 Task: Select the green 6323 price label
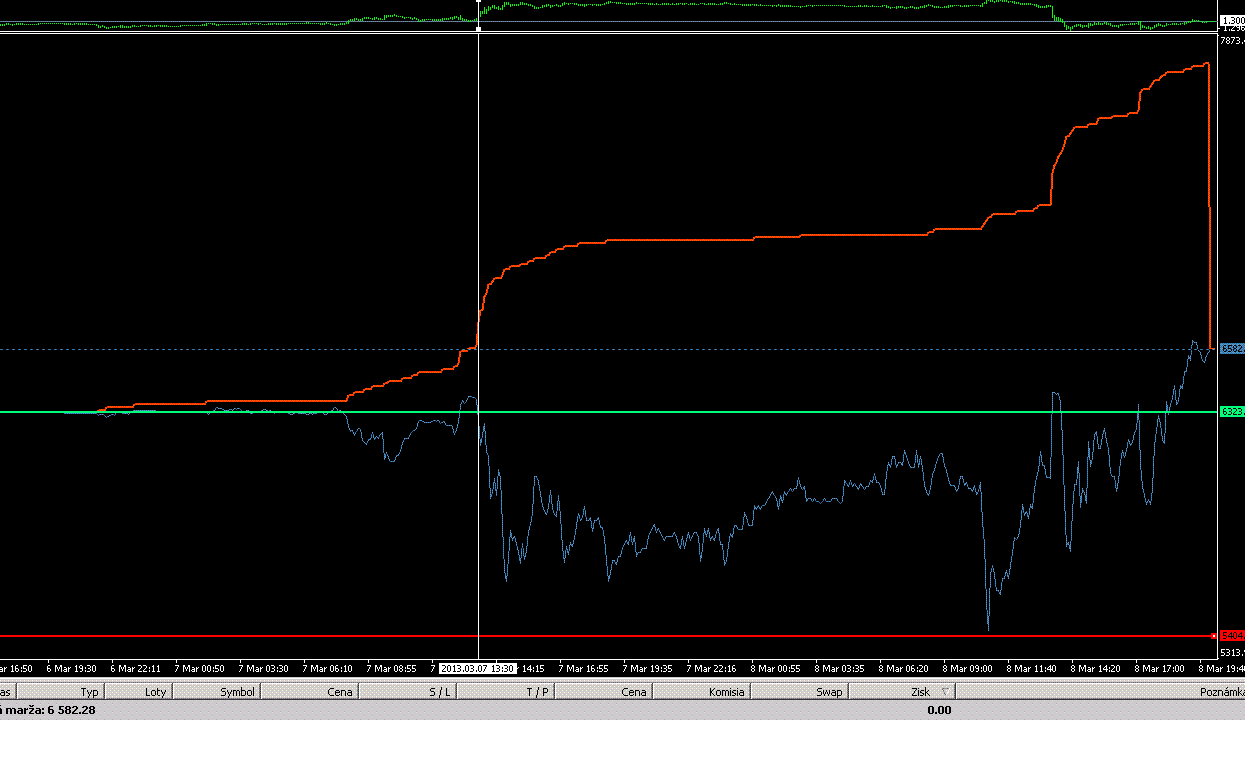point(1231,412)
